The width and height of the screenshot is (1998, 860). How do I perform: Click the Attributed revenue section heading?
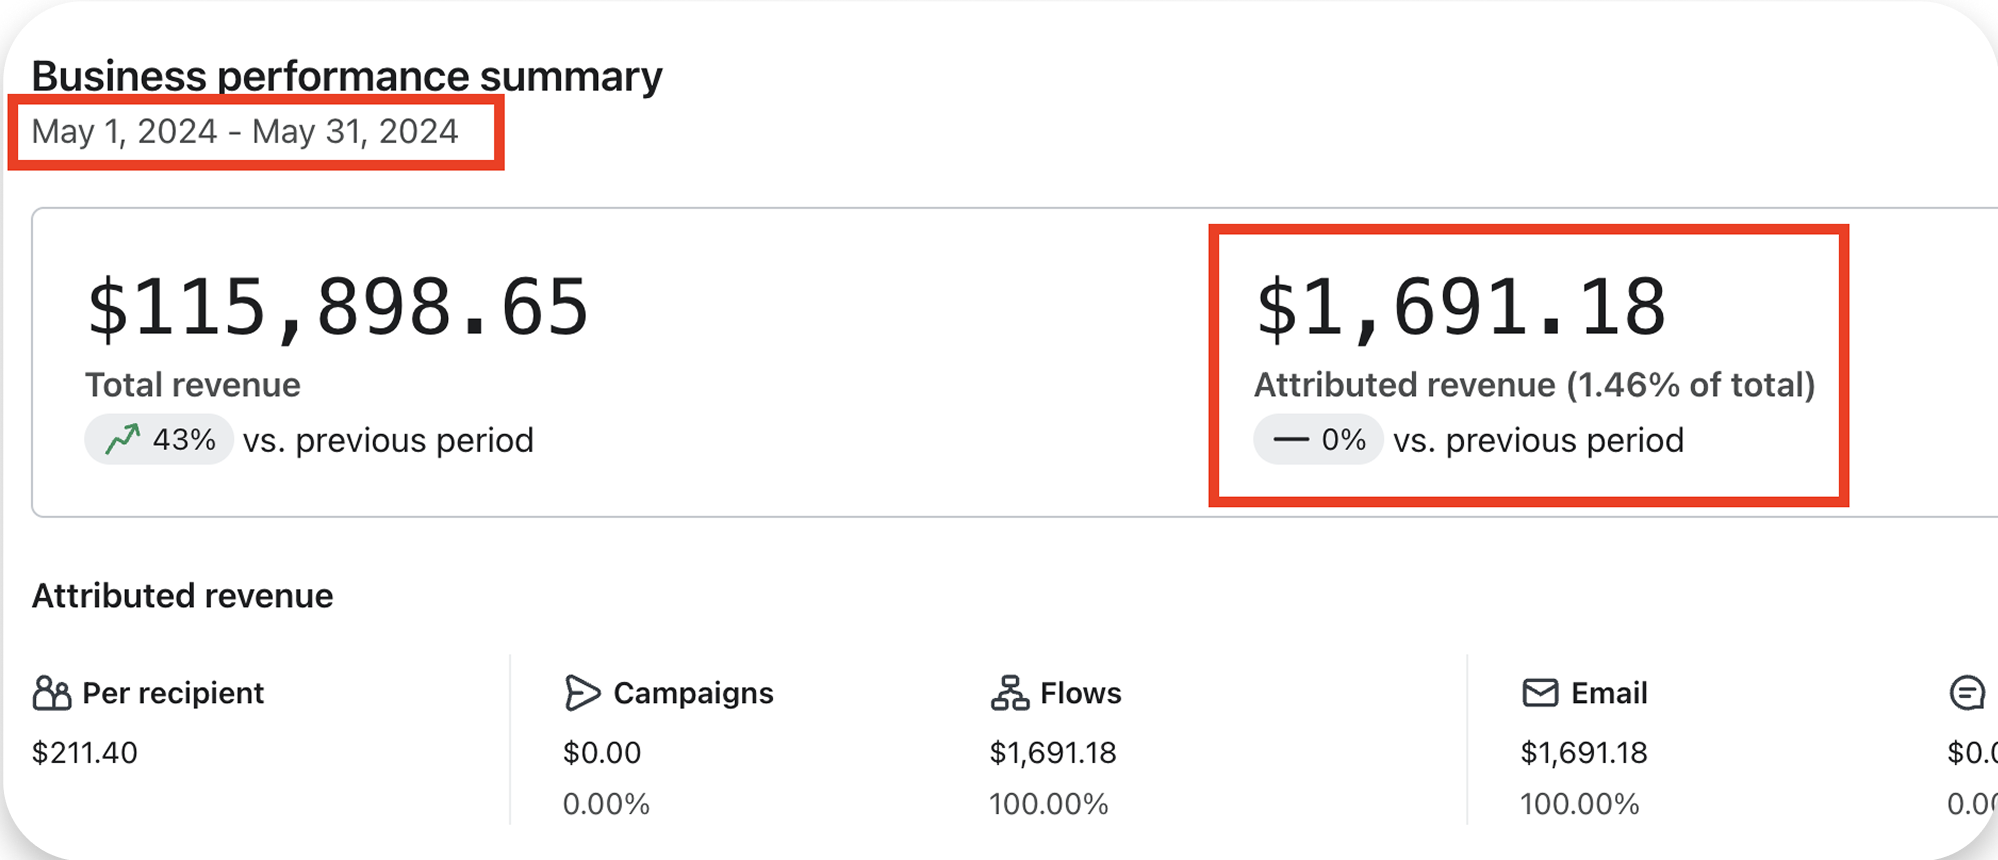[182, 596]
